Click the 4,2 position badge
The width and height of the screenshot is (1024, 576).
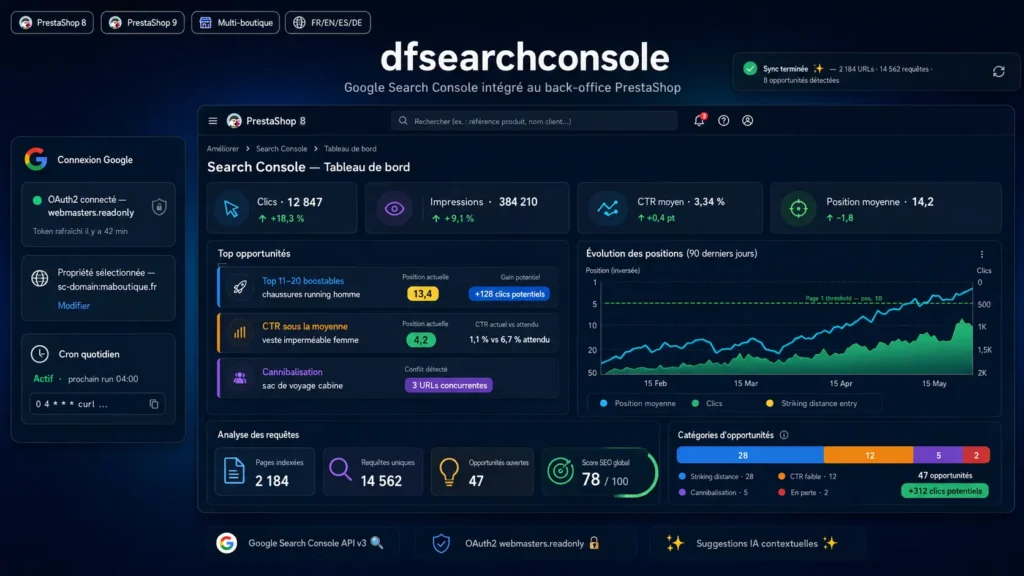tap(421, 340)
